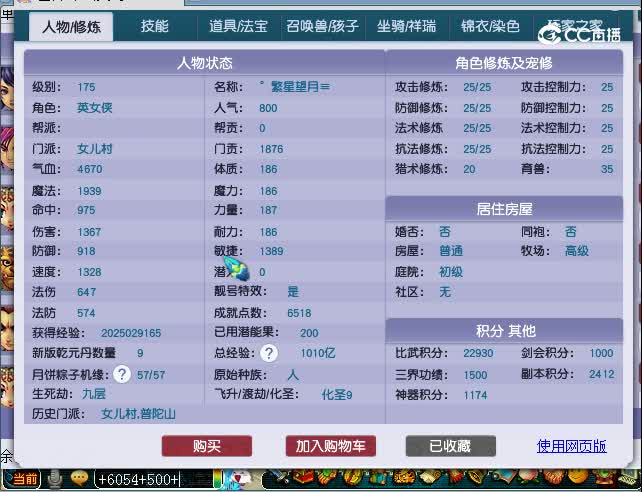
Task: Open the 使用网页版 link
Action: coord(572,446)
